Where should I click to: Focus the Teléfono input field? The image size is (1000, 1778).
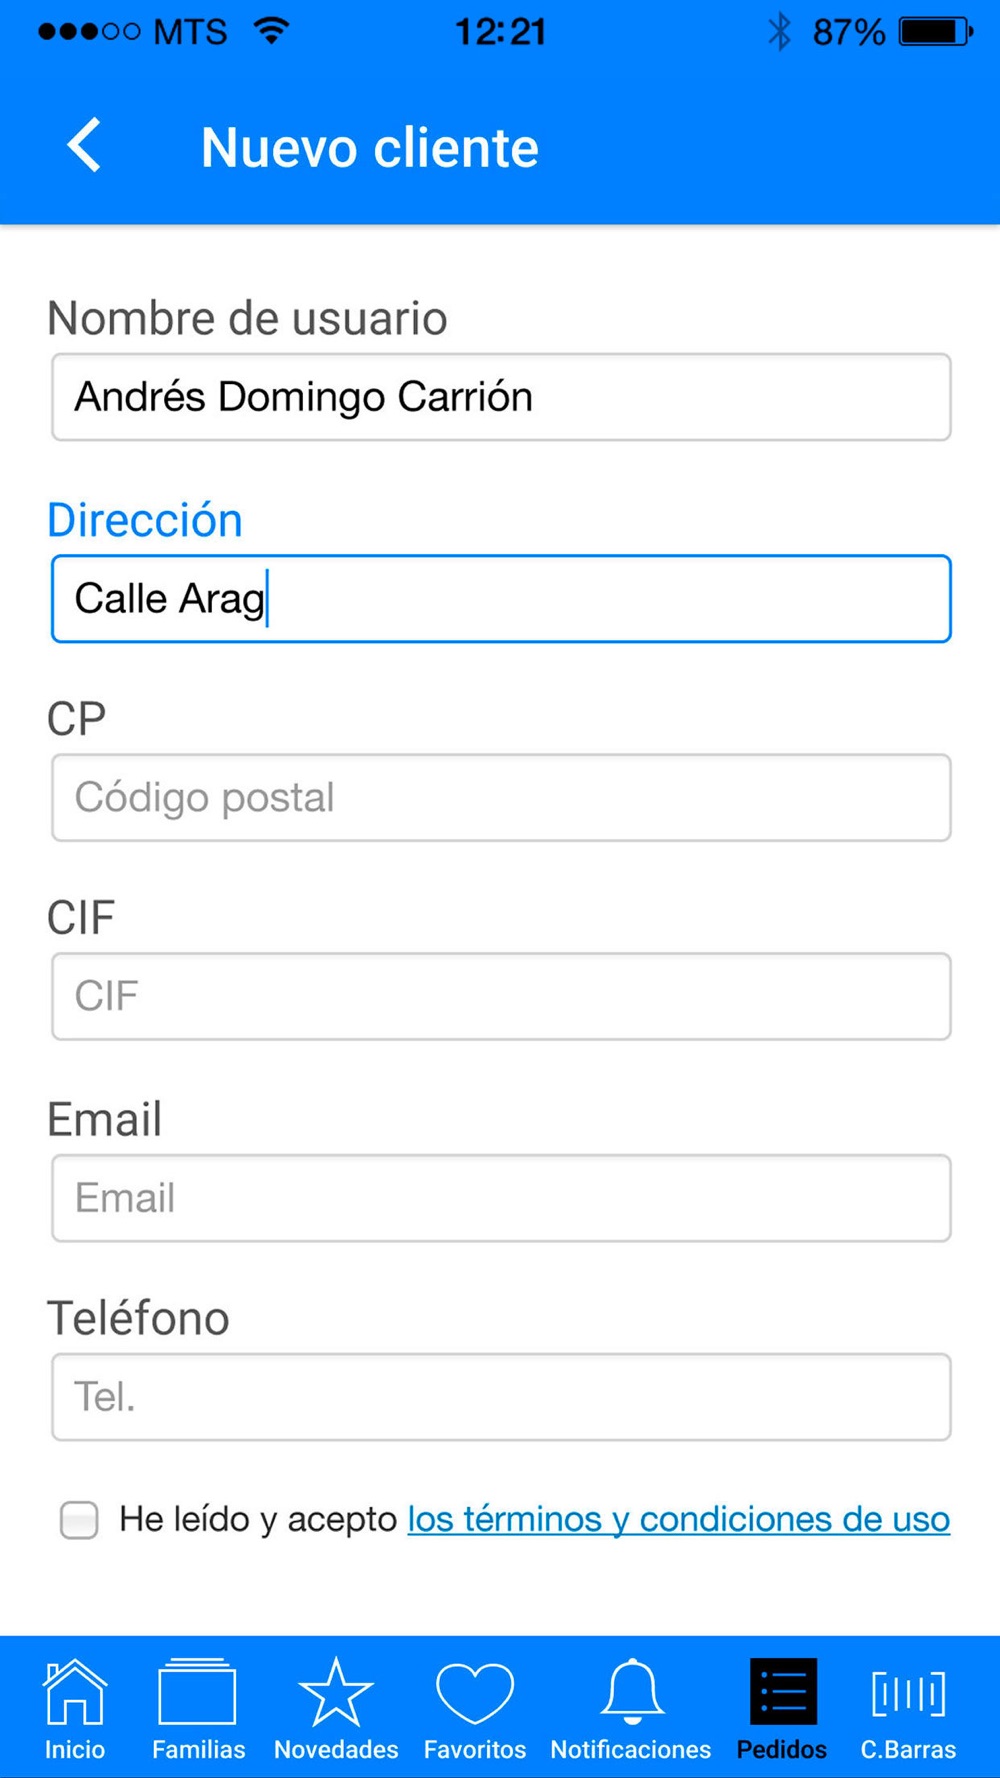[x=500, y=1397]
